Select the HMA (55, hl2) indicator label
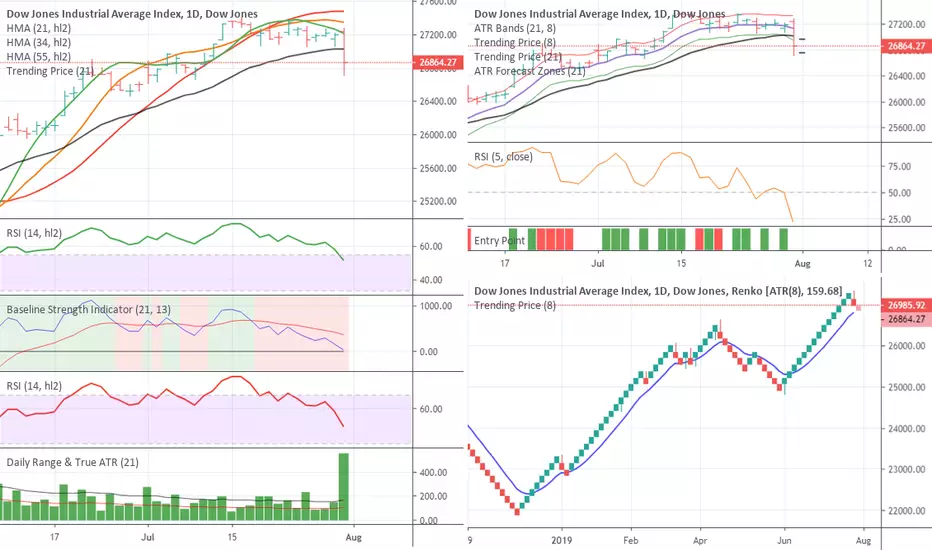This screenshot has width=932, height=550. [x=39, y=56]
